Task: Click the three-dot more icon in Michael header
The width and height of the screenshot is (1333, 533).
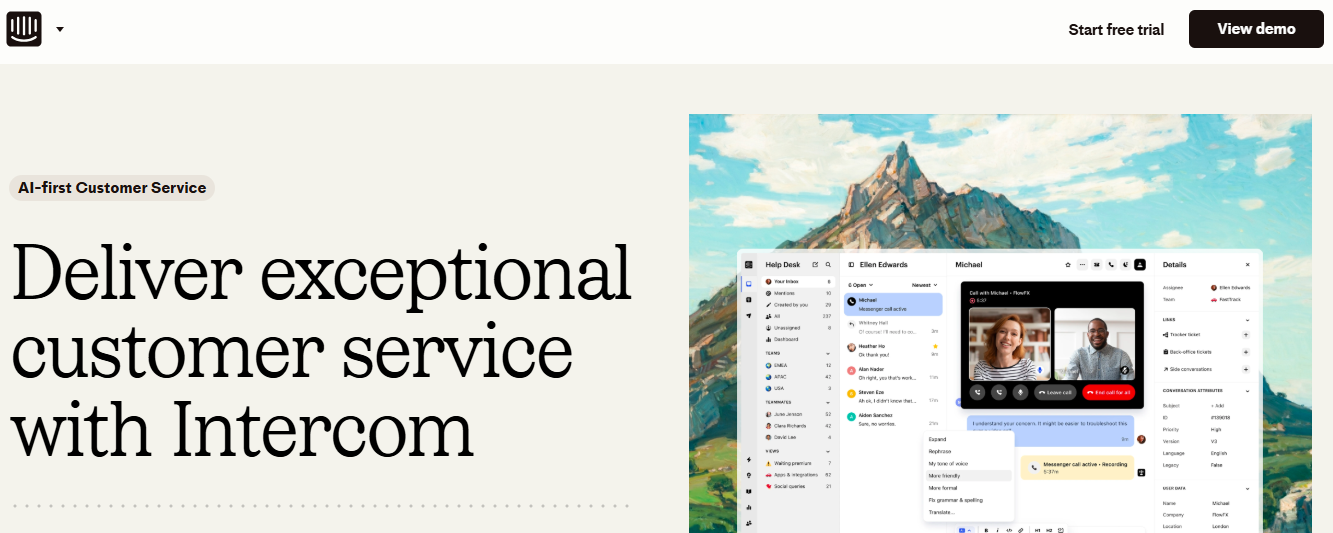Action: click(1082, 264)
